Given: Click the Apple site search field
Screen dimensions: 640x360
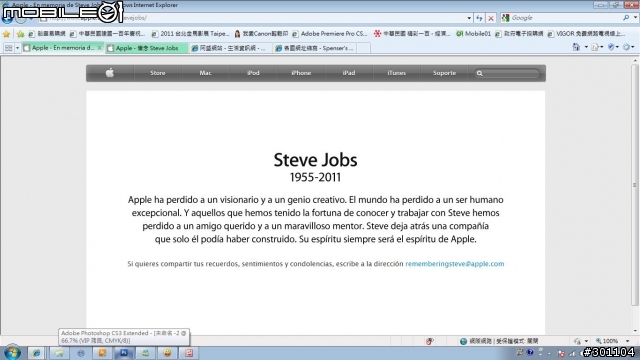Looking at the screenshot, I should point(507,73).
